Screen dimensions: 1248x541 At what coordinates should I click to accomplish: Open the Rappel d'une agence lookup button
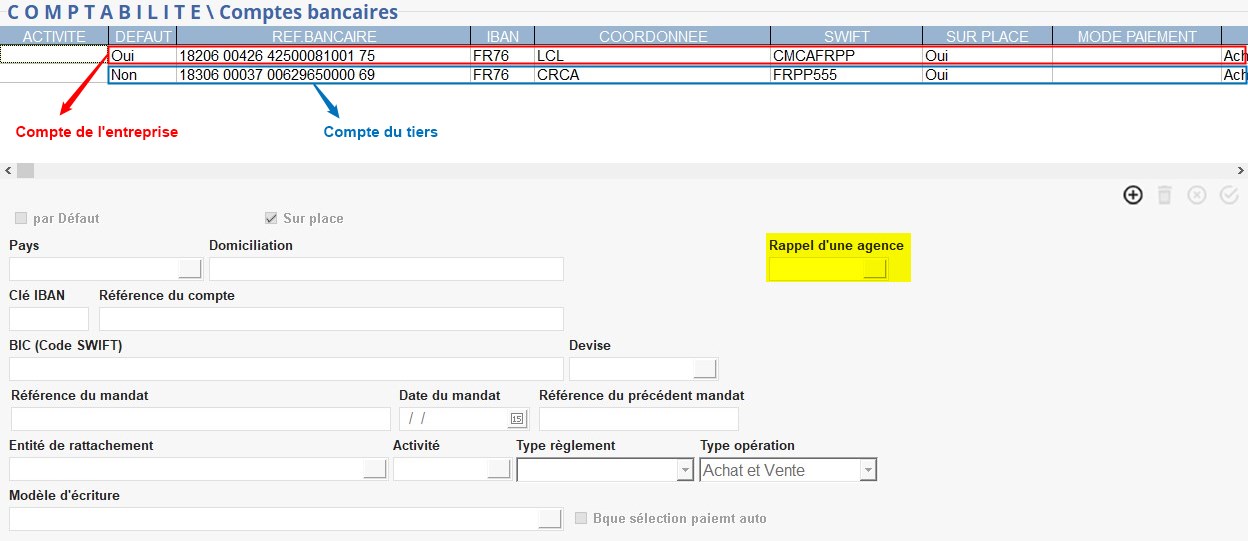(x=874, y=268)
